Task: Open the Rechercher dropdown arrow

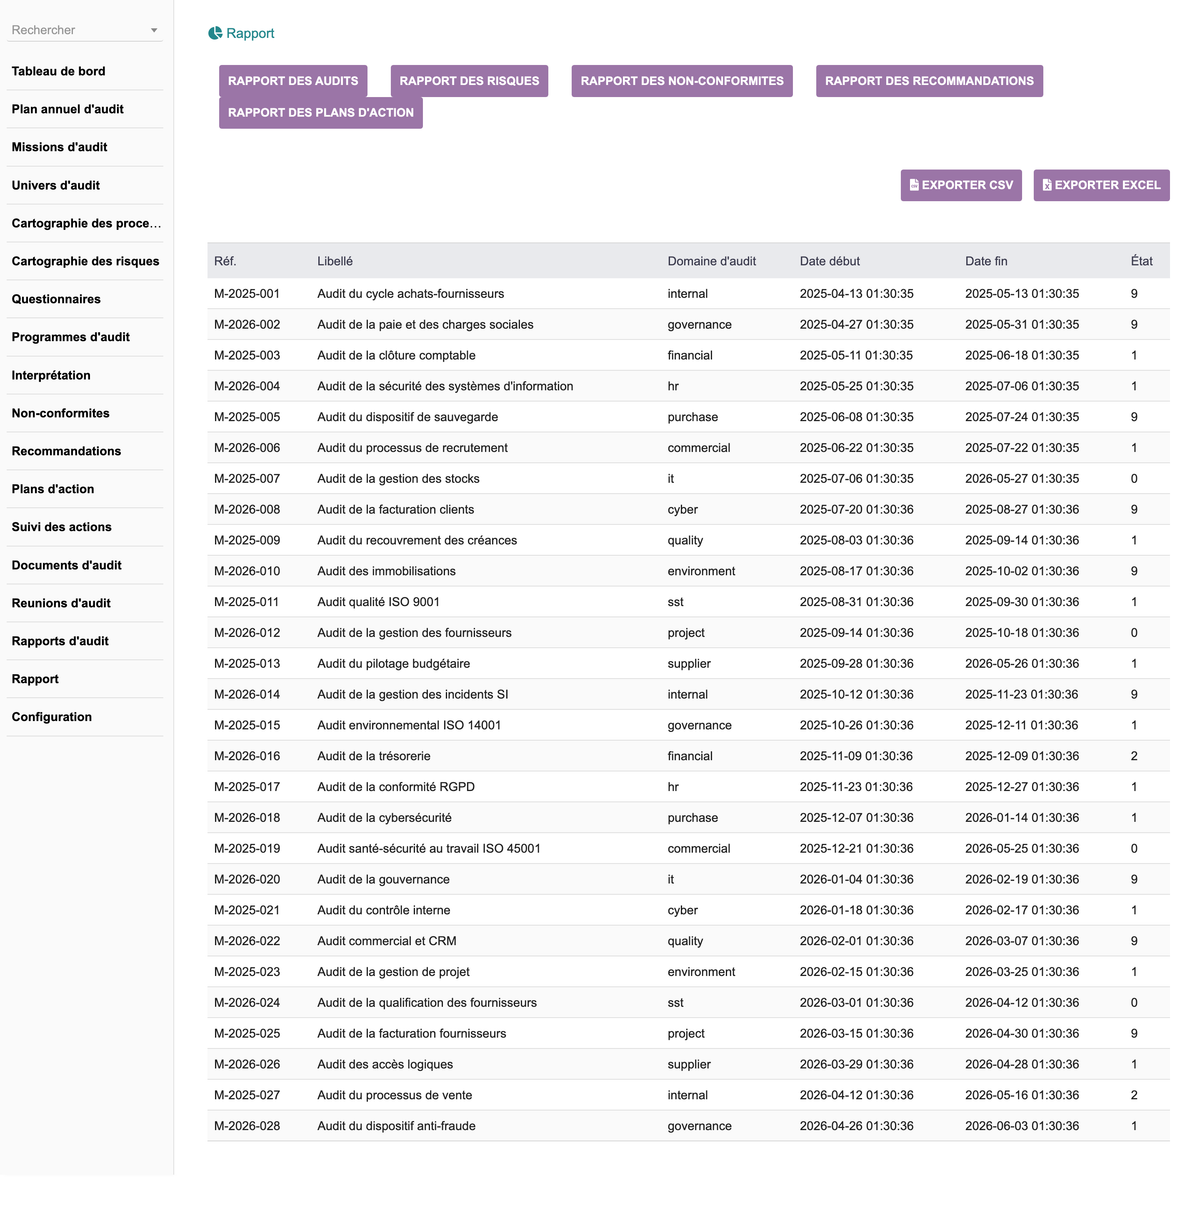Action: 154,30
